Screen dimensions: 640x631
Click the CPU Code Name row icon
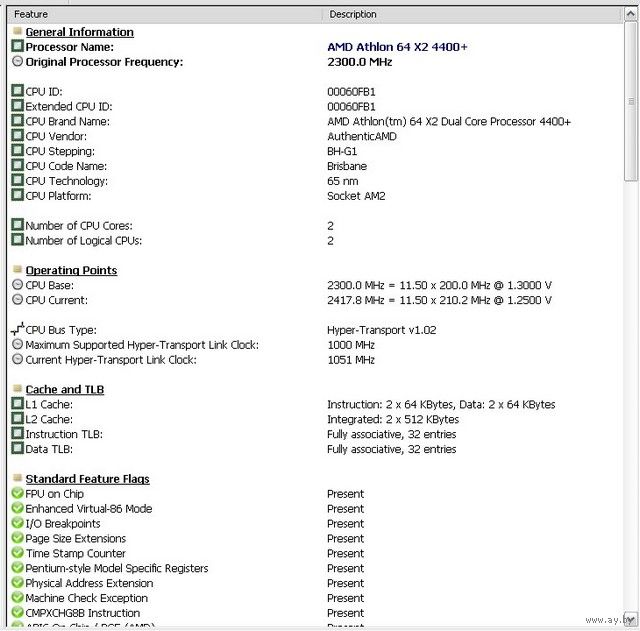pos(17,165)
